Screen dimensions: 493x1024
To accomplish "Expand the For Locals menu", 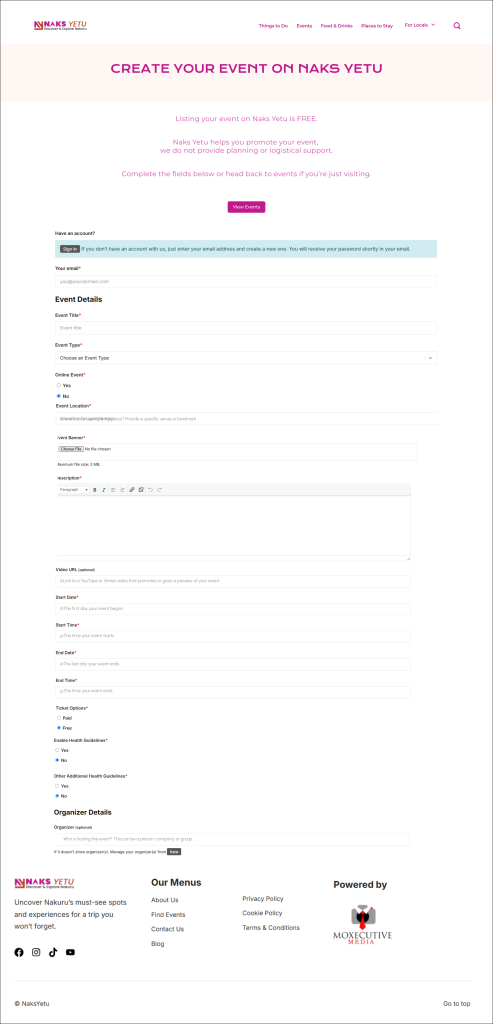I will [x=420, y=25].
